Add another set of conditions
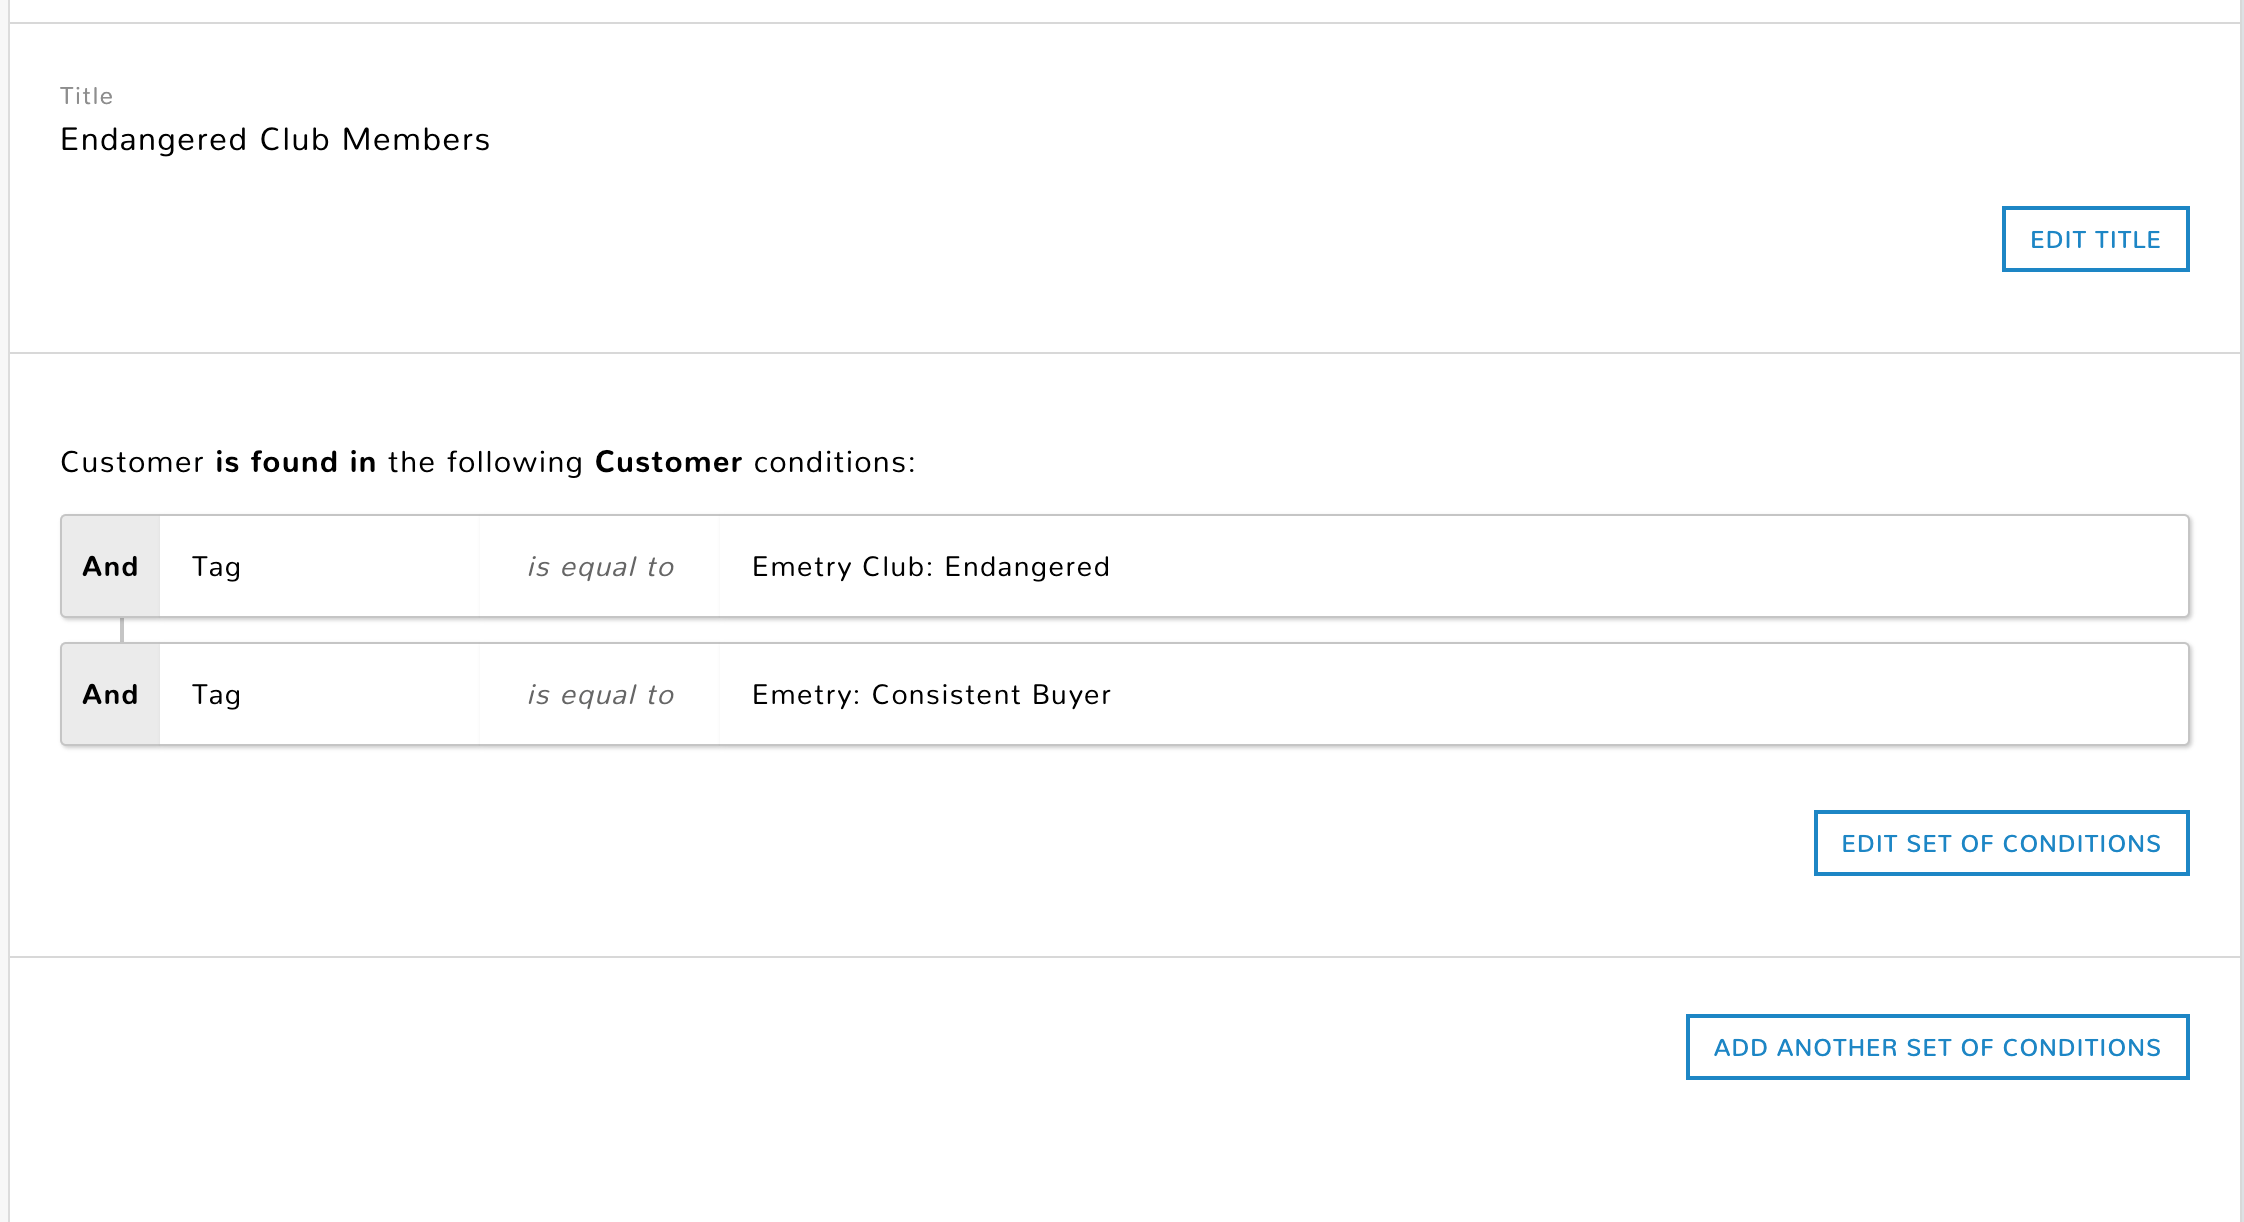The height and width of the screenshot is (1222, 2244). tap(1937, 1047)
